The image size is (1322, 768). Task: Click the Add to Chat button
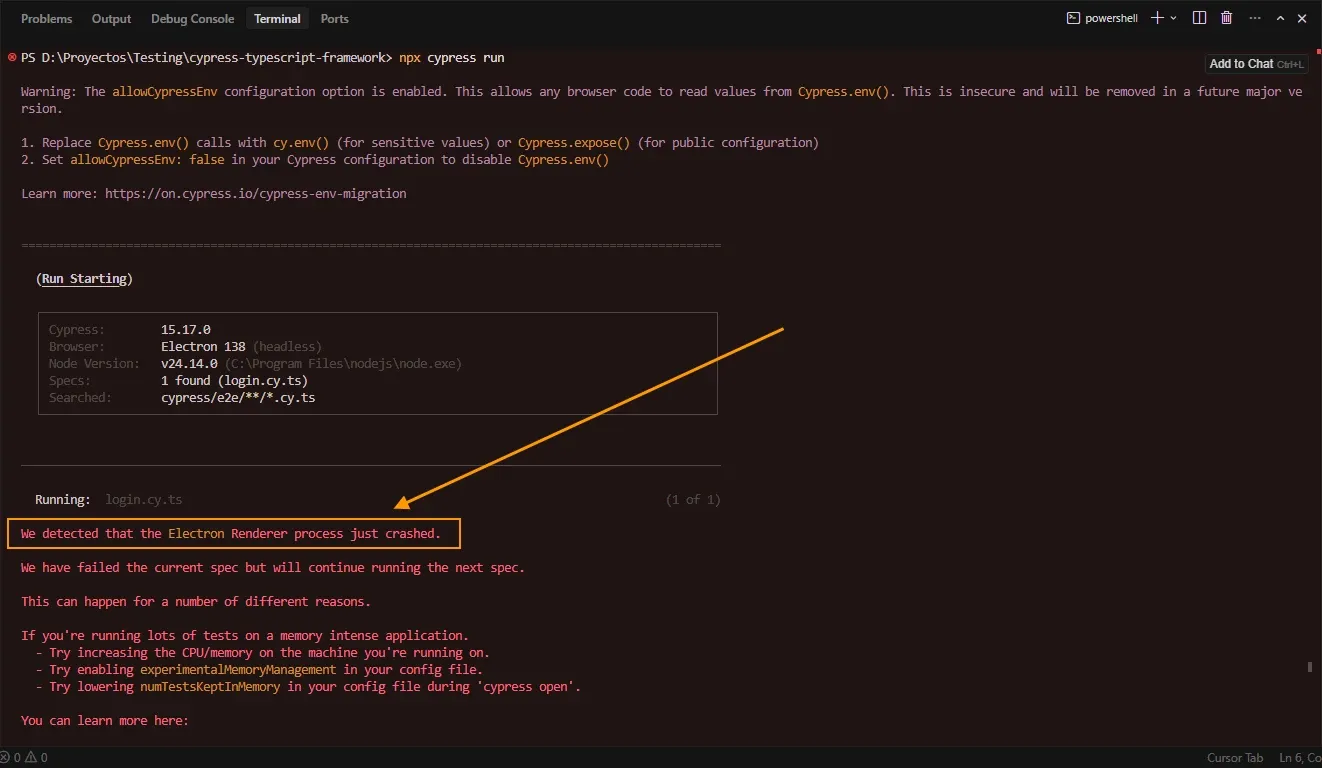pyautogui.click(x=1257, y=64)
